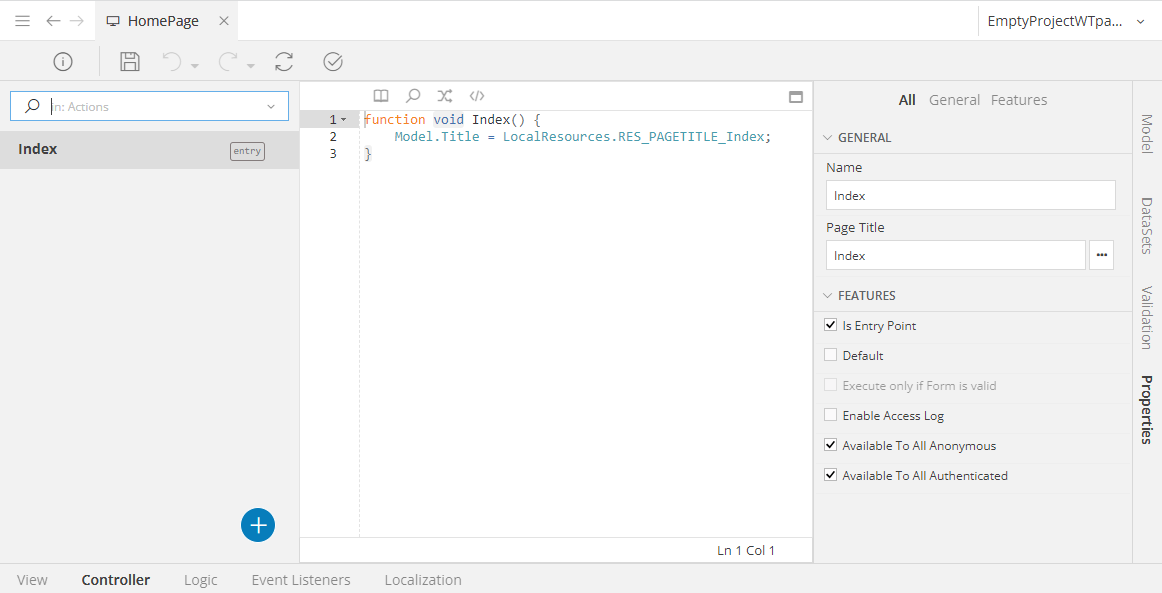This screenshot has height=593, width=1162.
Task: Uncheck the Is Entry Point checkbox
Action: pos(830,325)
